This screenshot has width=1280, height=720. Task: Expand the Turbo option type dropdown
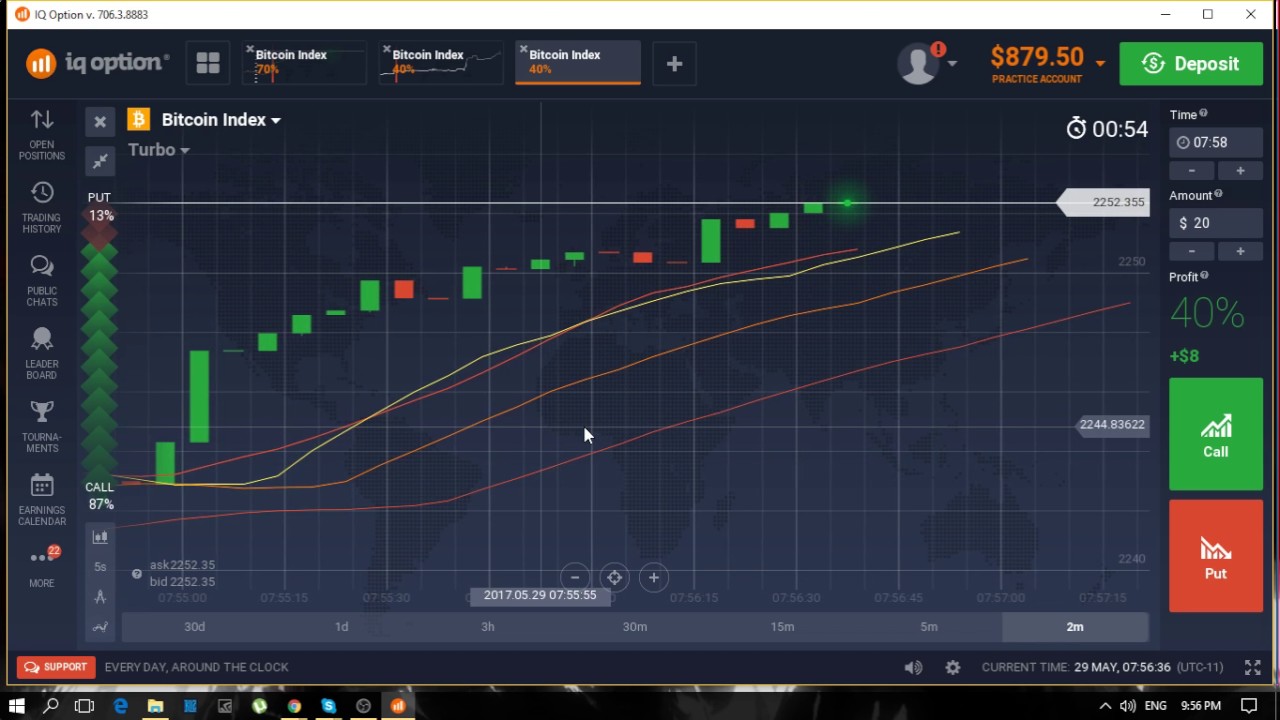(158, 150)
